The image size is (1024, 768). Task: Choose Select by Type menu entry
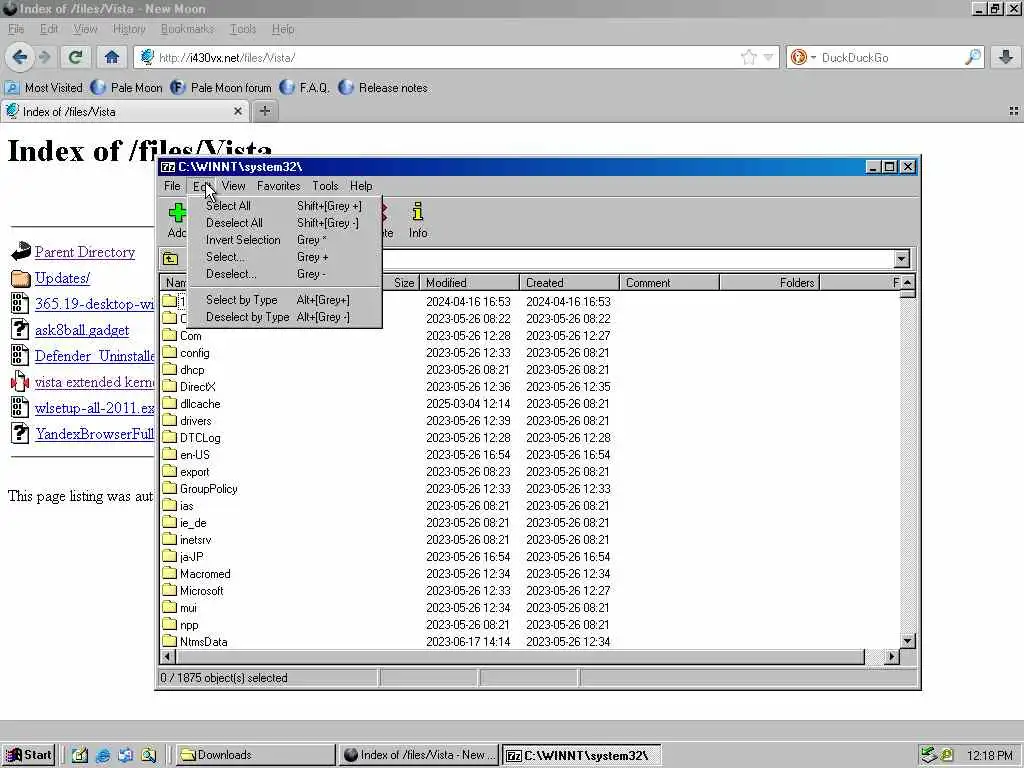tap(284, 300)
